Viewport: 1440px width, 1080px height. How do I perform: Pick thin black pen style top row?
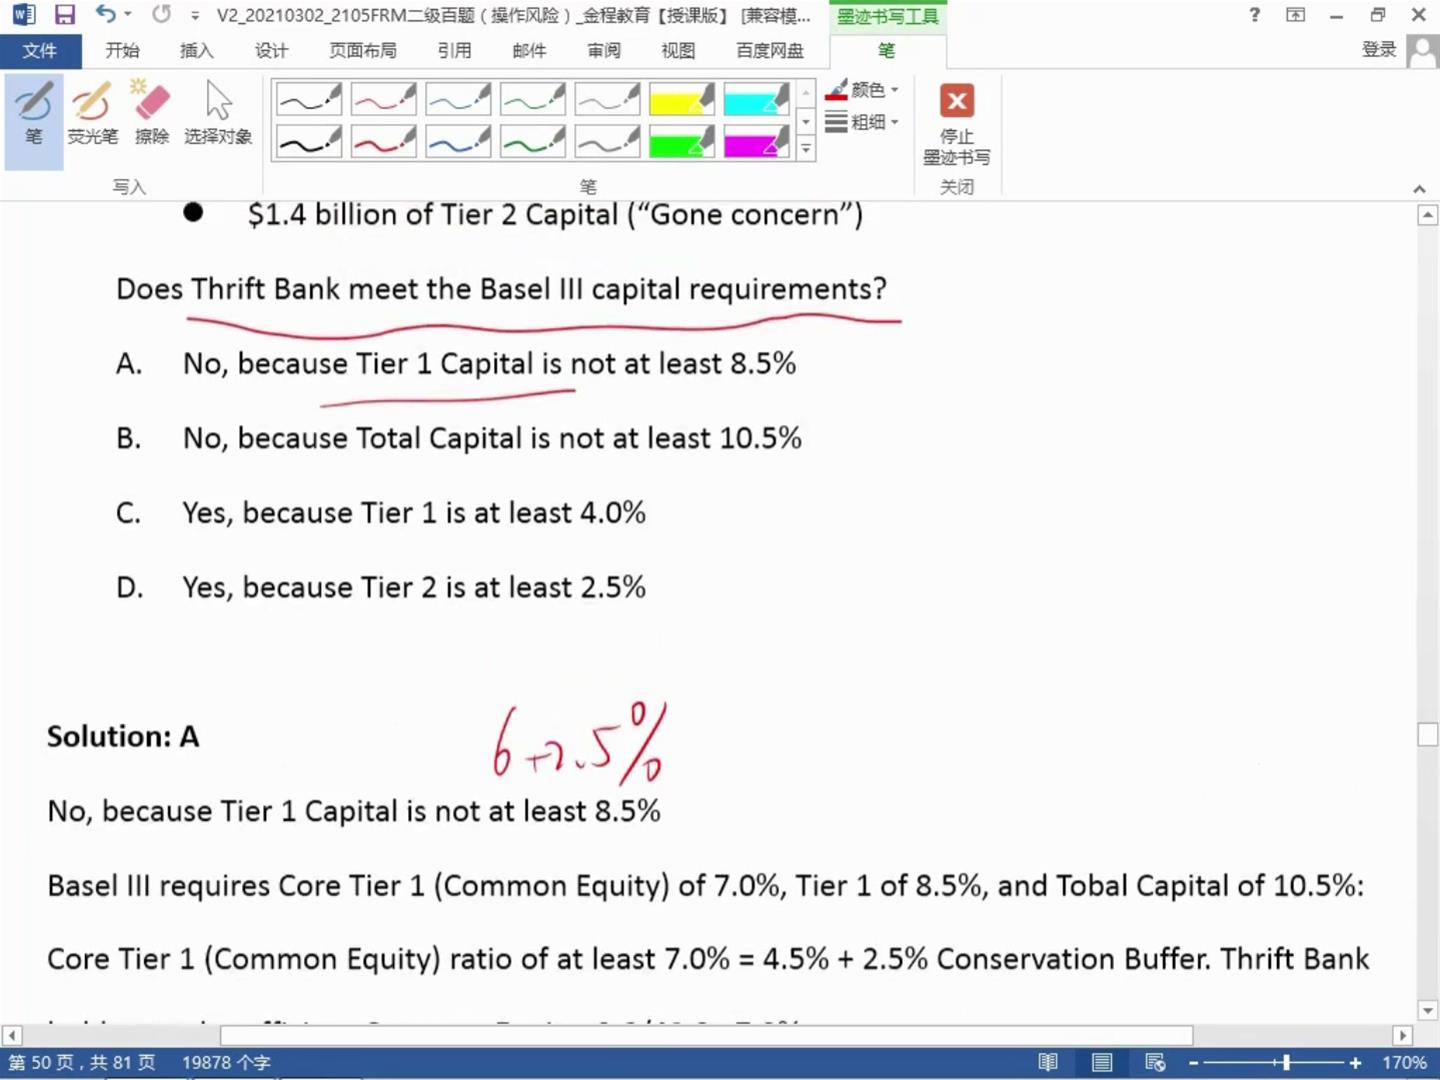coord(309,100)
